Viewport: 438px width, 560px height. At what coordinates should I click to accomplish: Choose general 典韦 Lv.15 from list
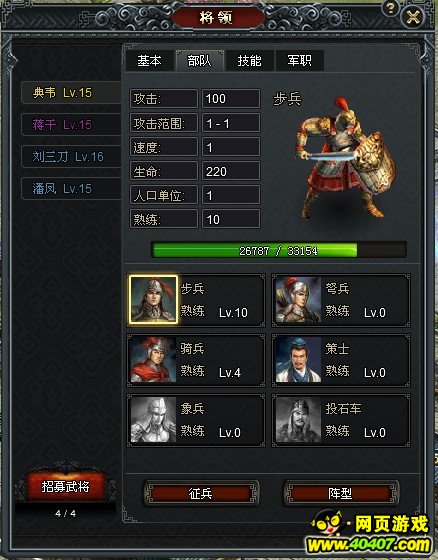(71, 92)
